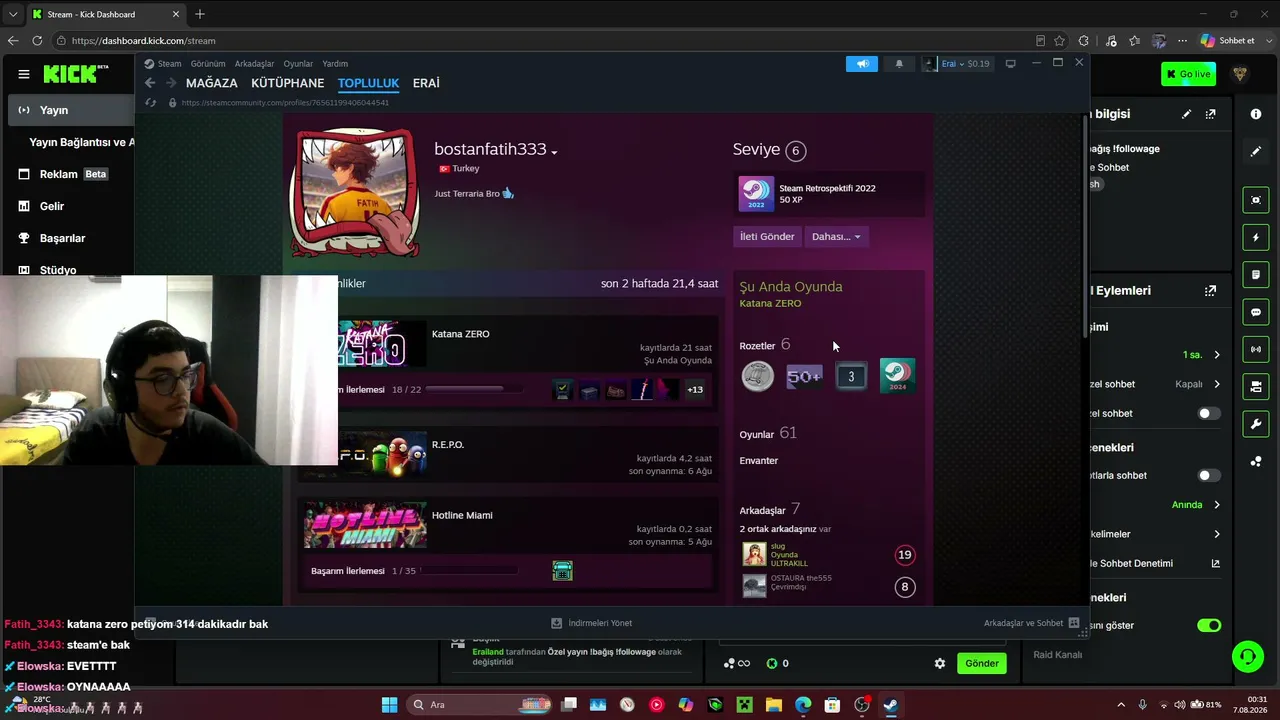The width and height of the screenshot is (1280, 720).
Task: Open the Kick wrench tools icon
Action: (1256, 424)
